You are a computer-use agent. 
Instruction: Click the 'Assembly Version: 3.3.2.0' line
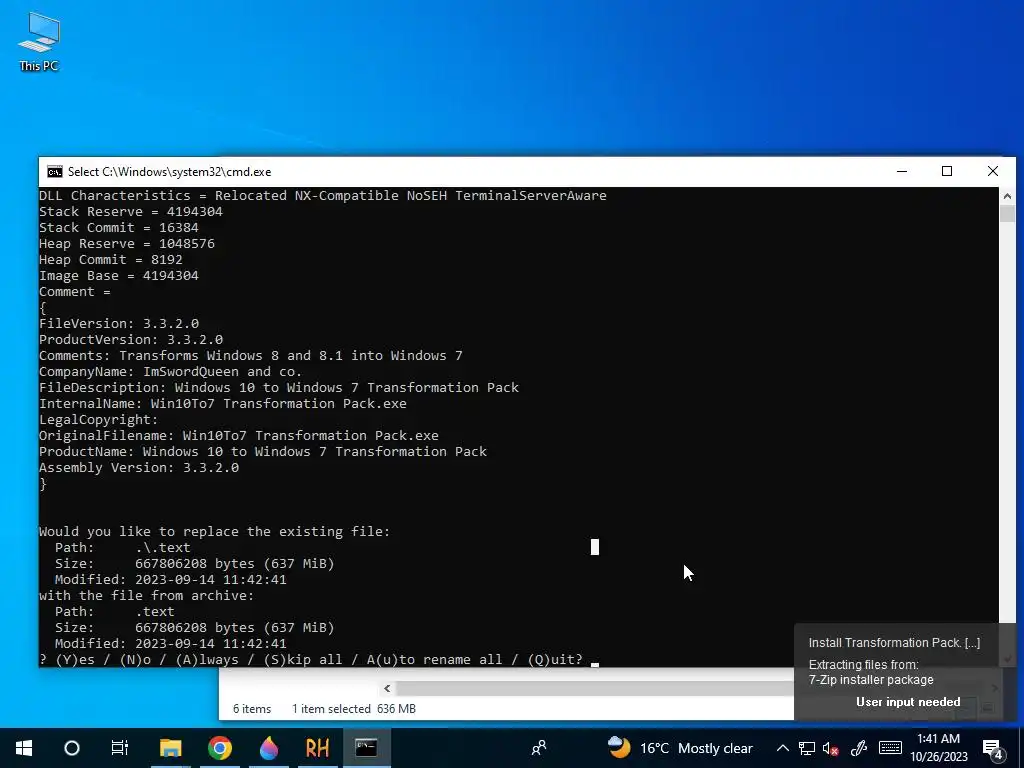pos(139,468)
